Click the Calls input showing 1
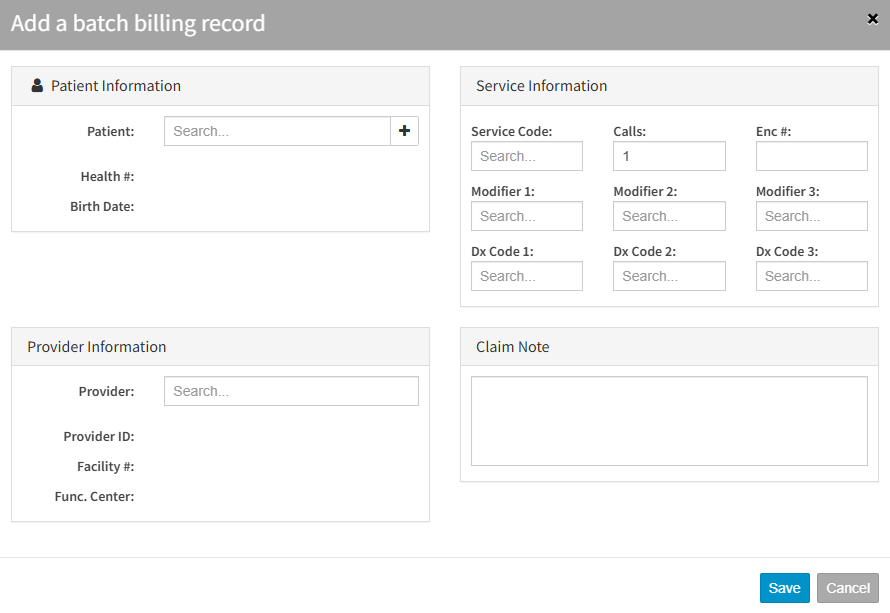890x613 pixels. [x=669, y=156]
